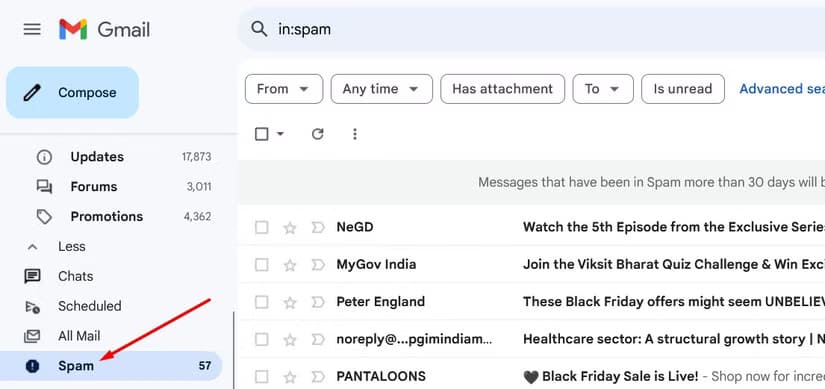Viewport: 825px width, 389px height.
Task: Open the To filter dropdown
Action: [603, 89]
